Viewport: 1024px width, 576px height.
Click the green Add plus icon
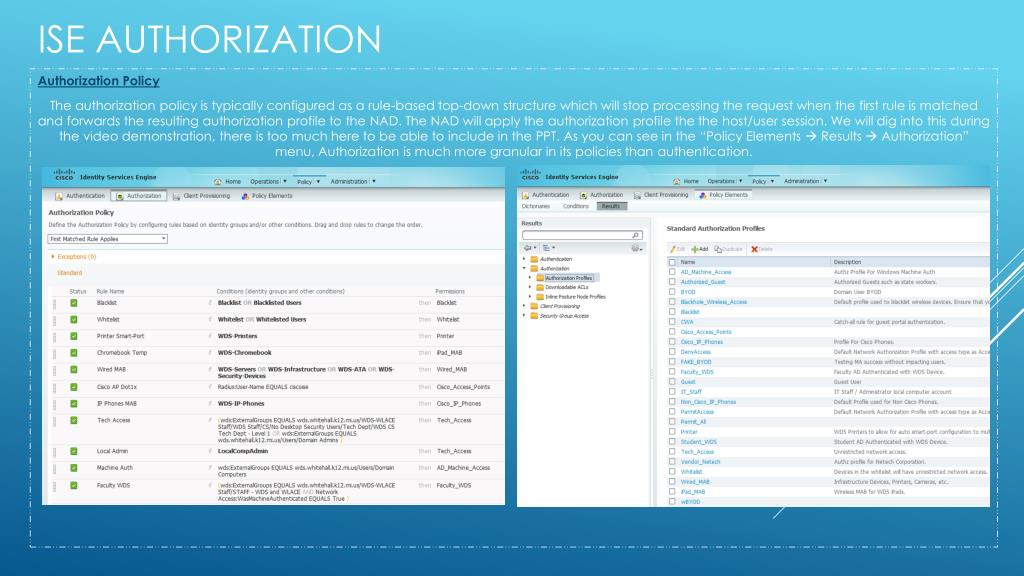point(695,249)
